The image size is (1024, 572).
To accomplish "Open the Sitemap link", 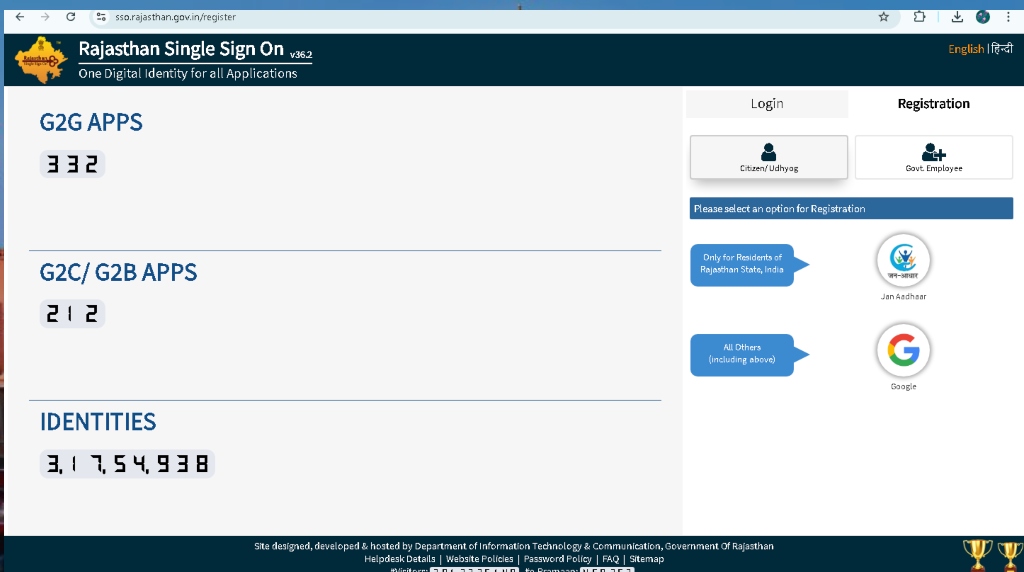I will pos(647,559).
